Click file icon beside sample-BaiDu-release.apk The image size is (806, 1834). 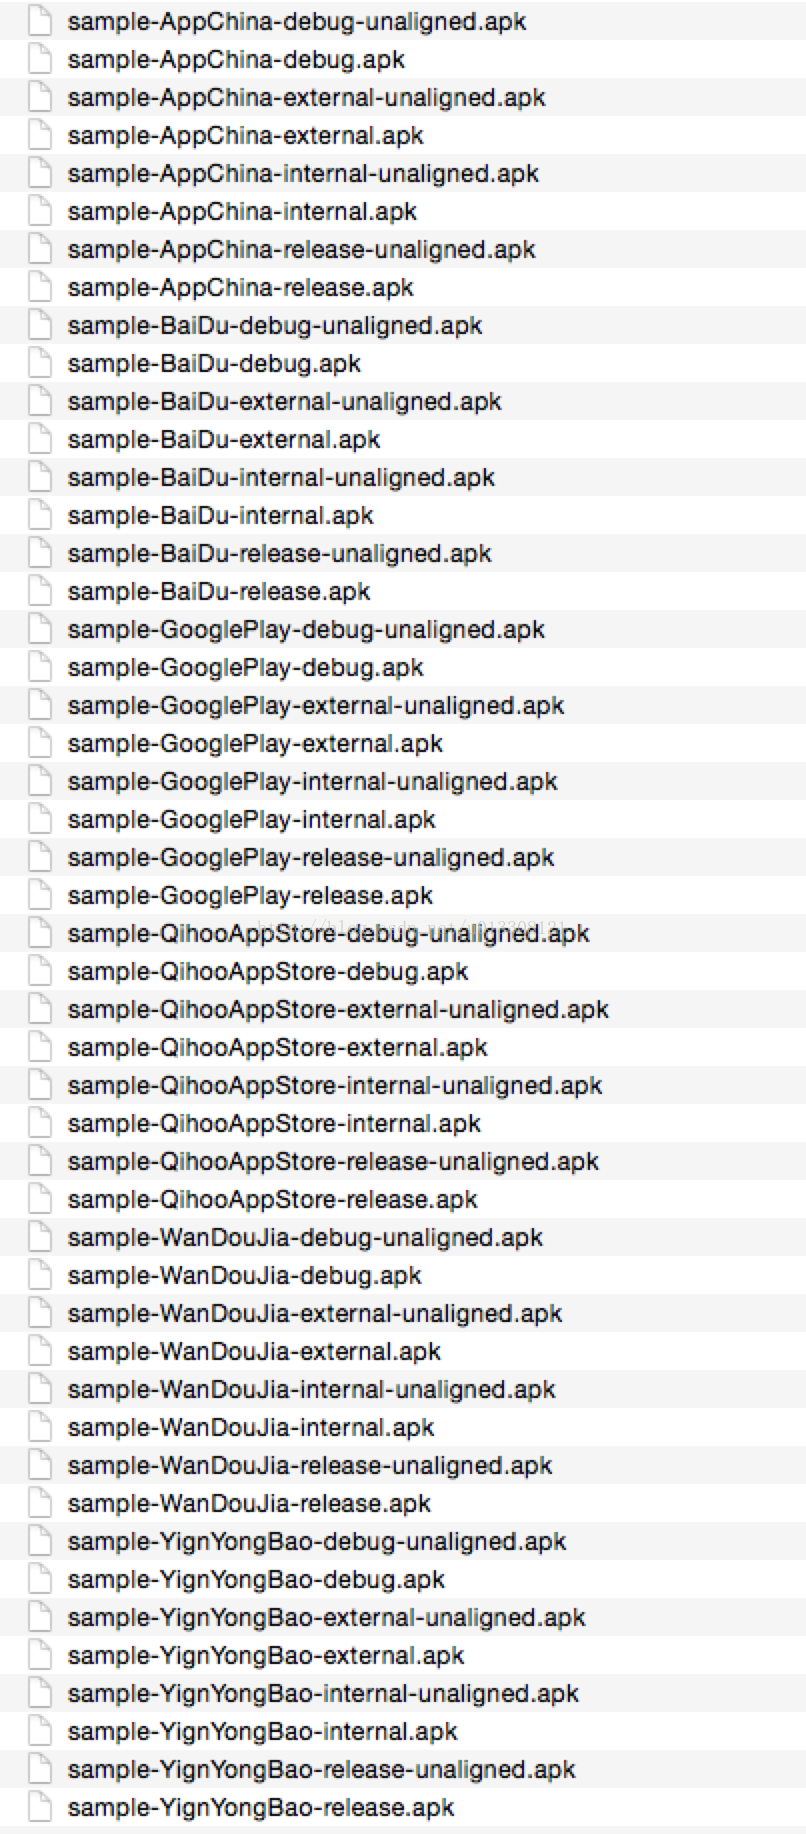point(40,591)
